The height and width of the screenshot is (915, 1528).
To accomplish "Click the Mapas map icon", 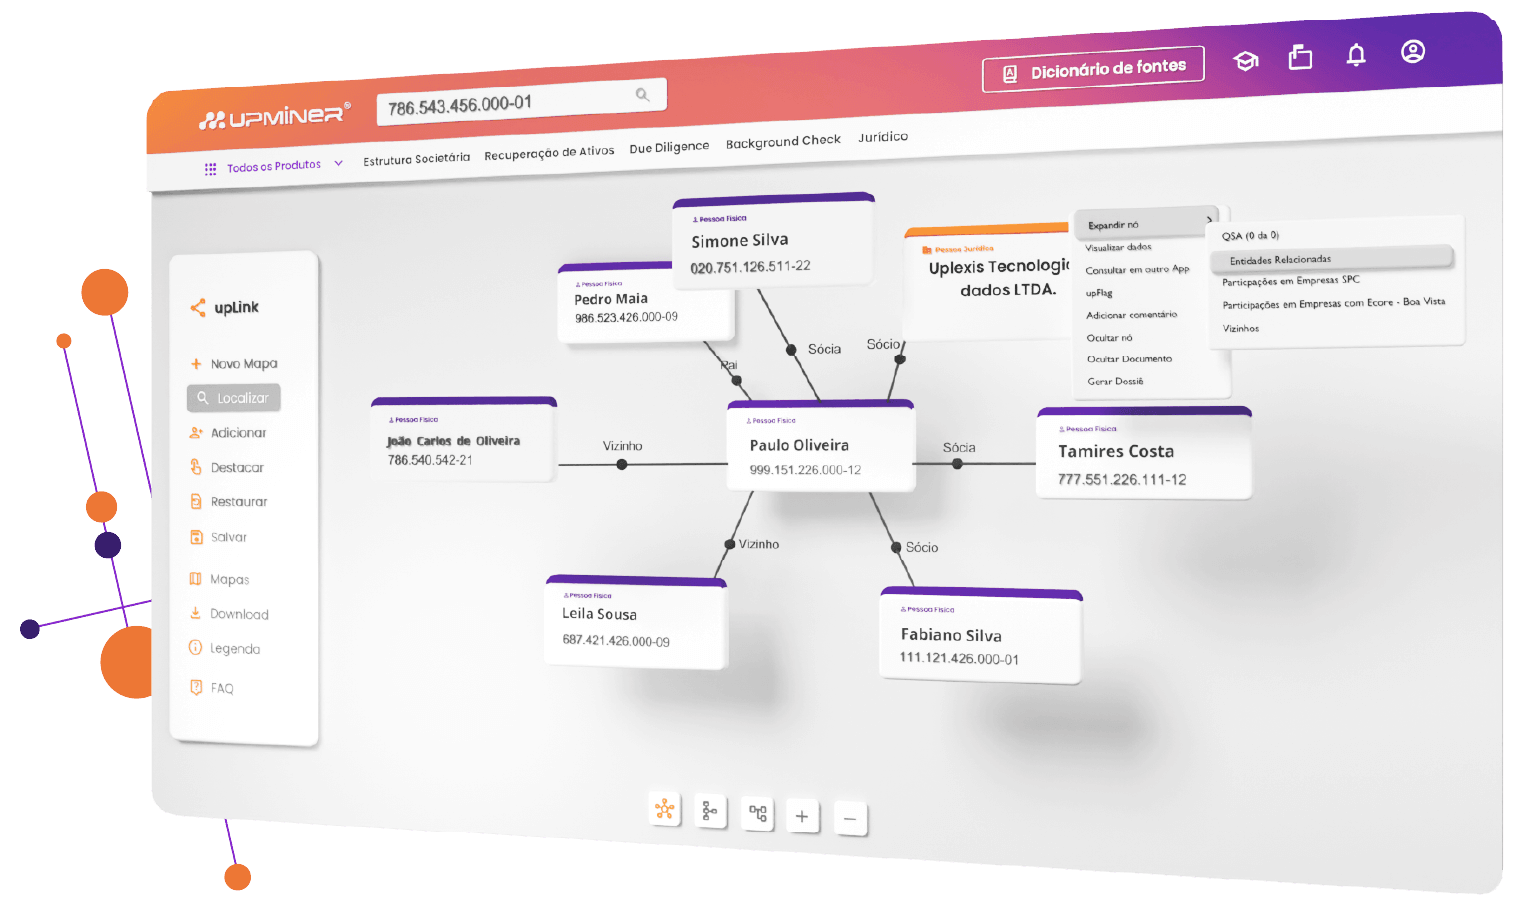I will [x=196, y=579].
